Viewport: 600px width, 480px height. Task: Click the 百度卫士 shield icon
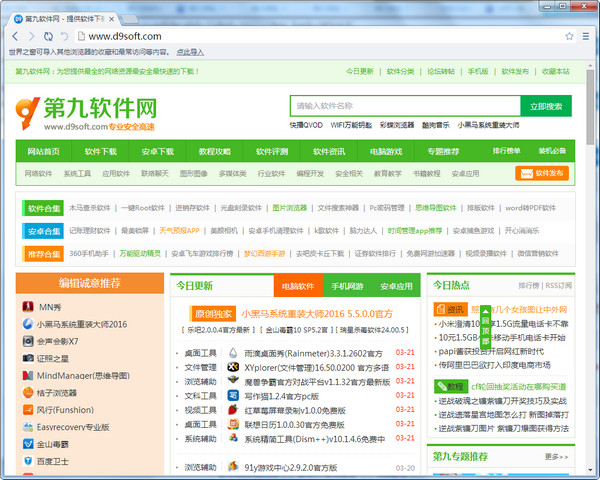coord(28,461)
